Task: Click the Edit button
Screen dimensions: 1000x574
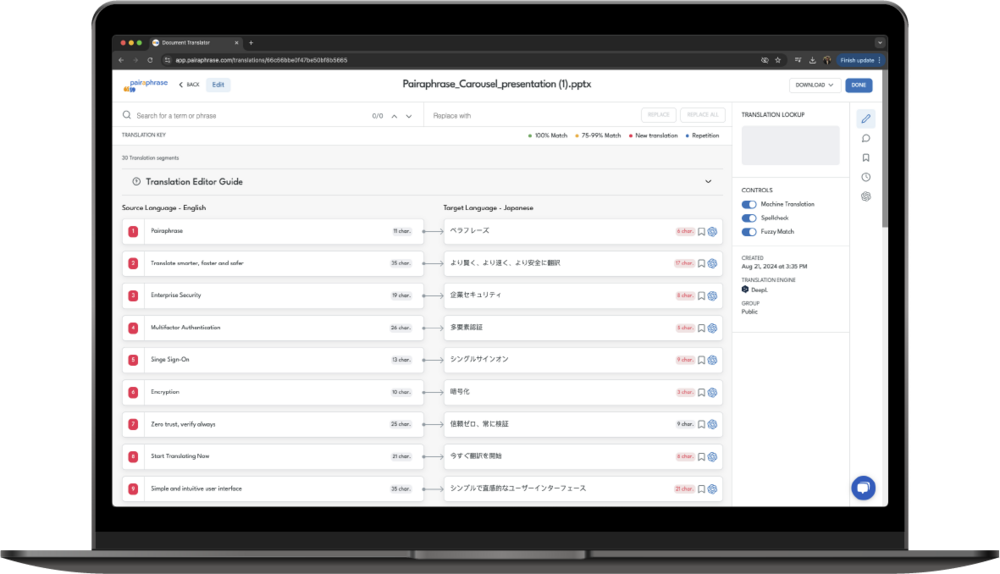Action: click(x=218, y=85)
